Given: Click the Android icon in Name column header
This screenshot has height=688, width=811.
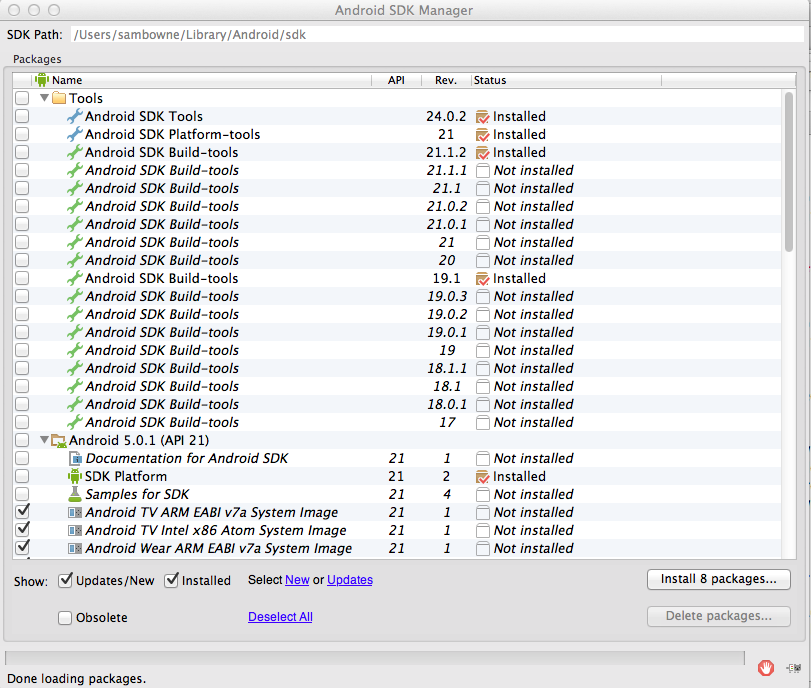Looking at the screenshot, I should click(42, 80).
